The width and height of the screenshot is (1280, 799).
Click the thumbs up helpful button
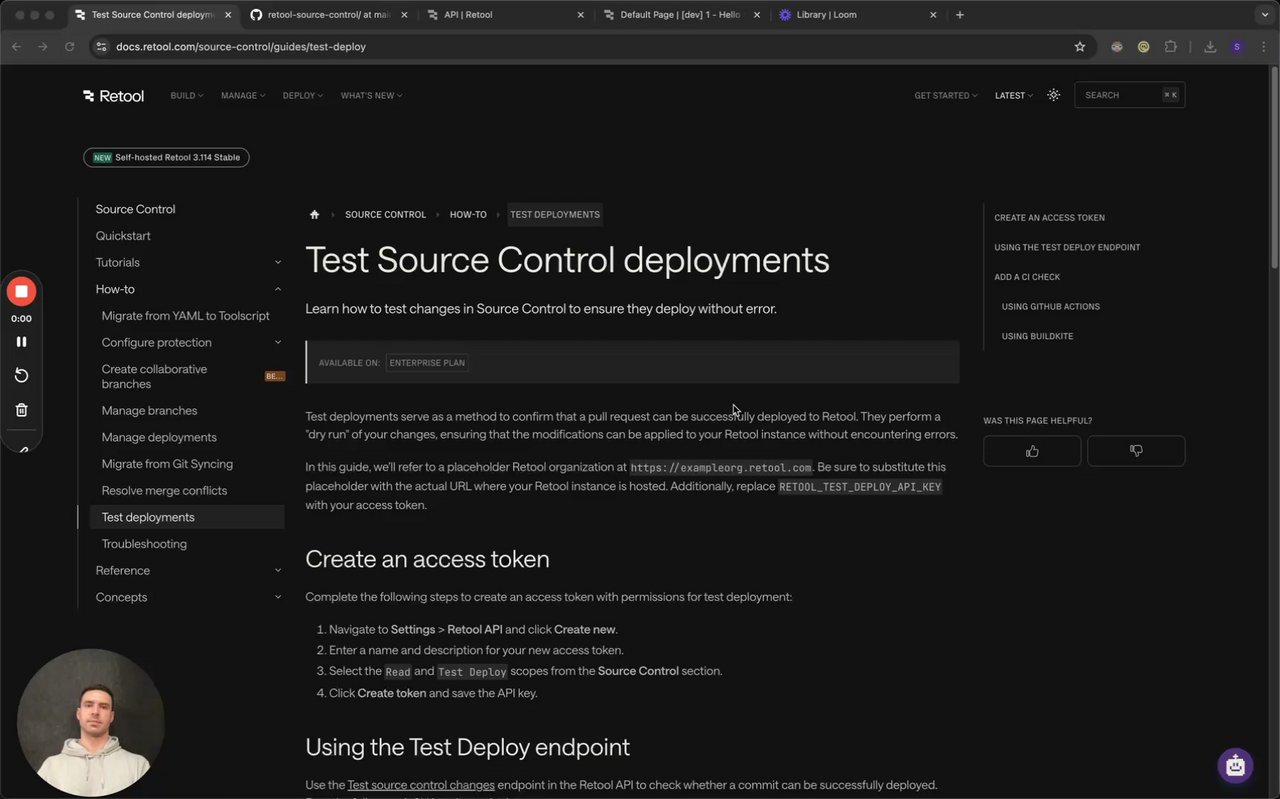(x=1032, y=451)
